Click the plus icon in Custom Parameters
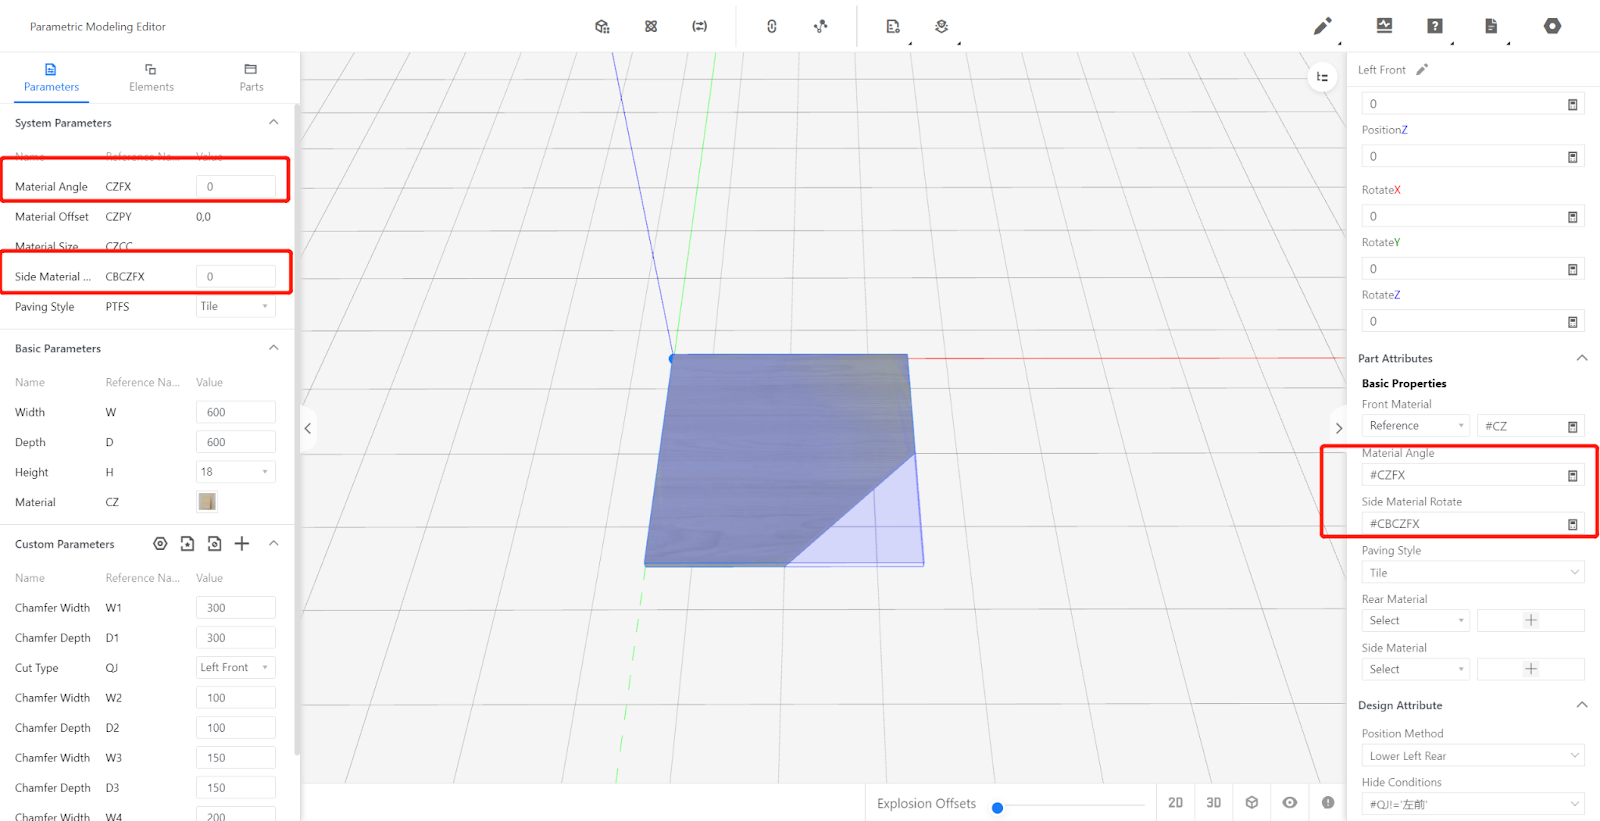This screenshot has height=821, width=1600. pyautogui.click(x=242, y=544)
